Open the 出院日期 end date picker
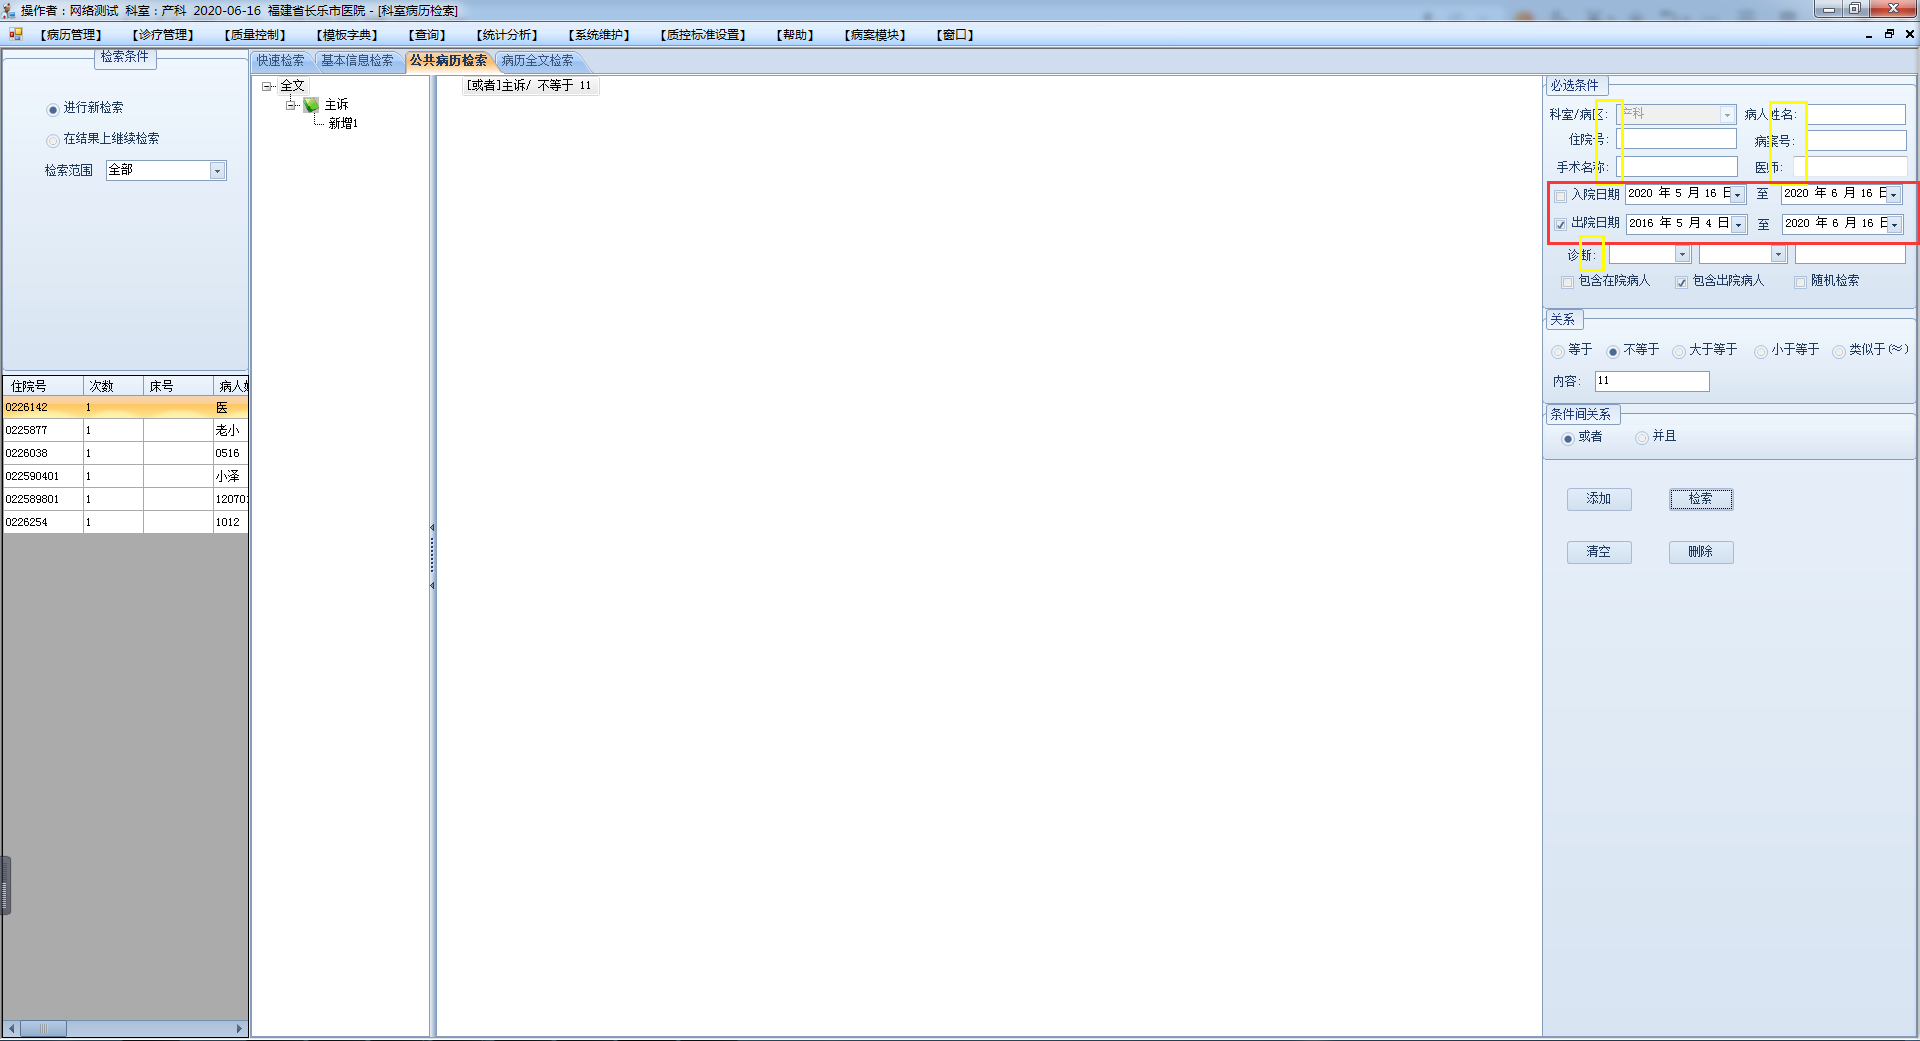Viewport: 1920px width, 1041px height. tap(1894, 224)
